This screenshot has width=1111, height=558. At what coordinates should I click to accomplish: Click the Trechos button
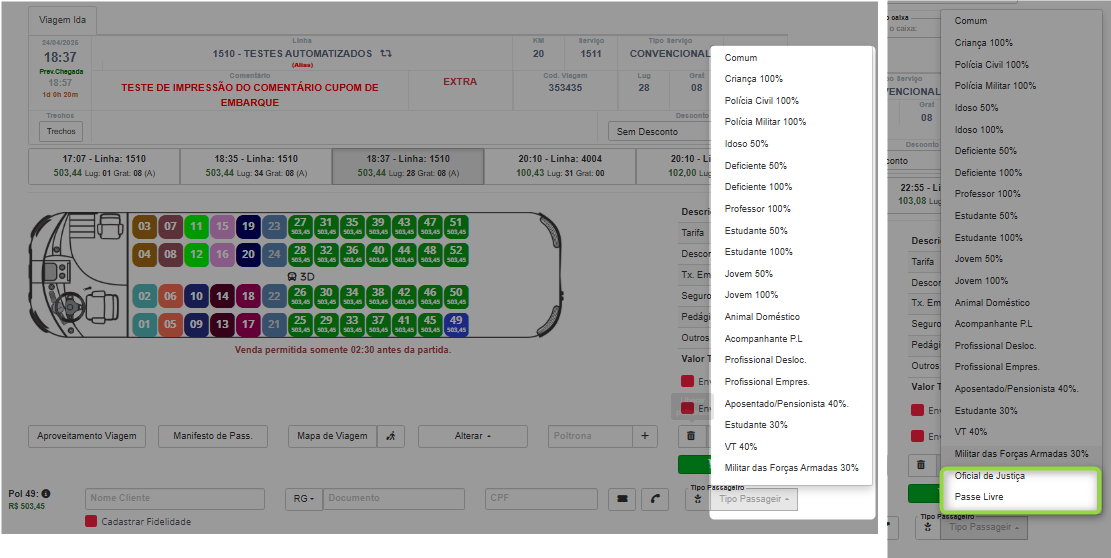pyautogui.click(x=61, y=132)
